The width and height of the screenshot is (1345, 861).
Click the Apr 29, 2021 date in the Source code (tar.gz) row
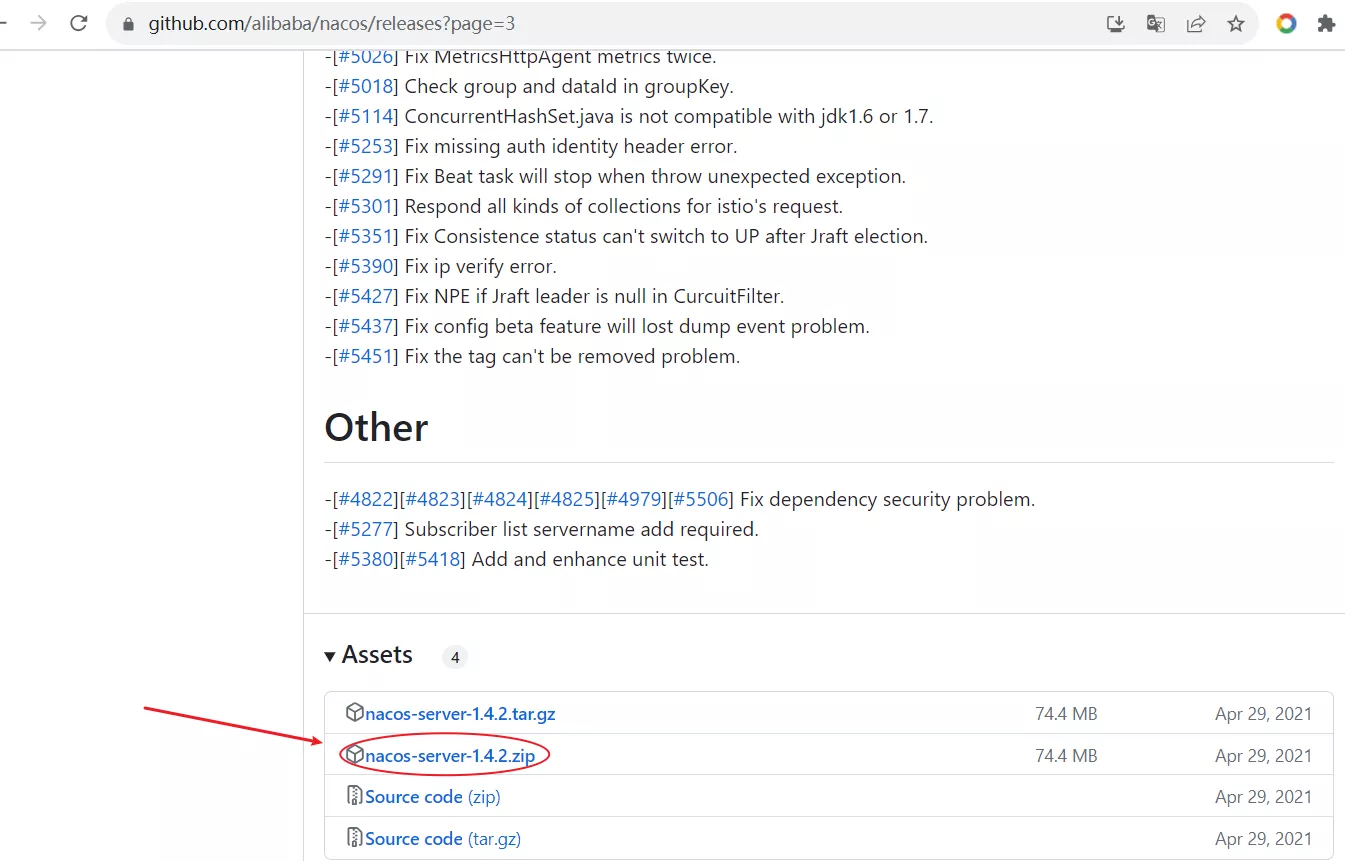1263,839
